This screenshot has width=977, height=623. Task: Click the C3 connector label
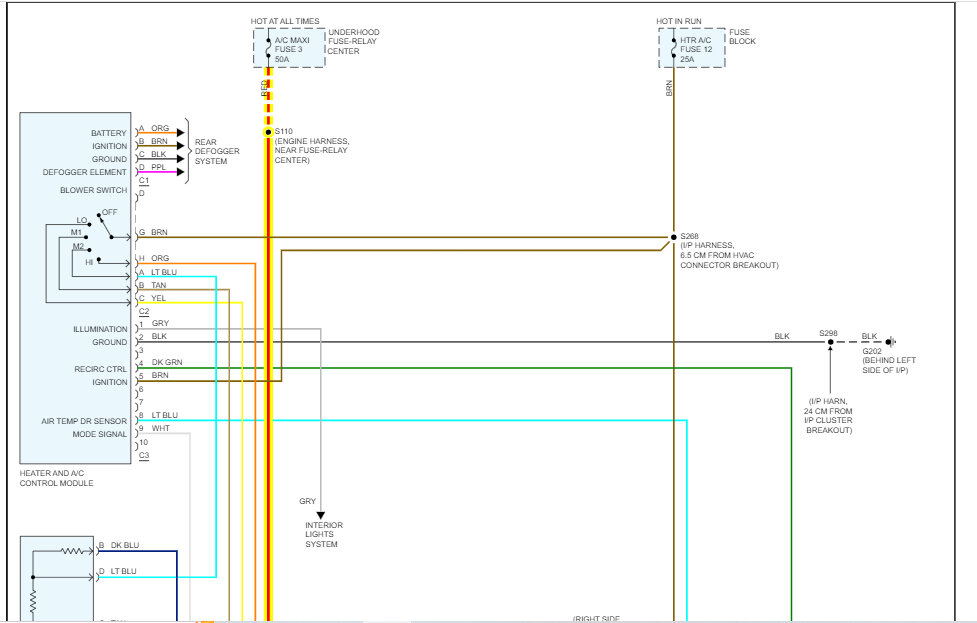pyautogui.click(x=144, y=455)
